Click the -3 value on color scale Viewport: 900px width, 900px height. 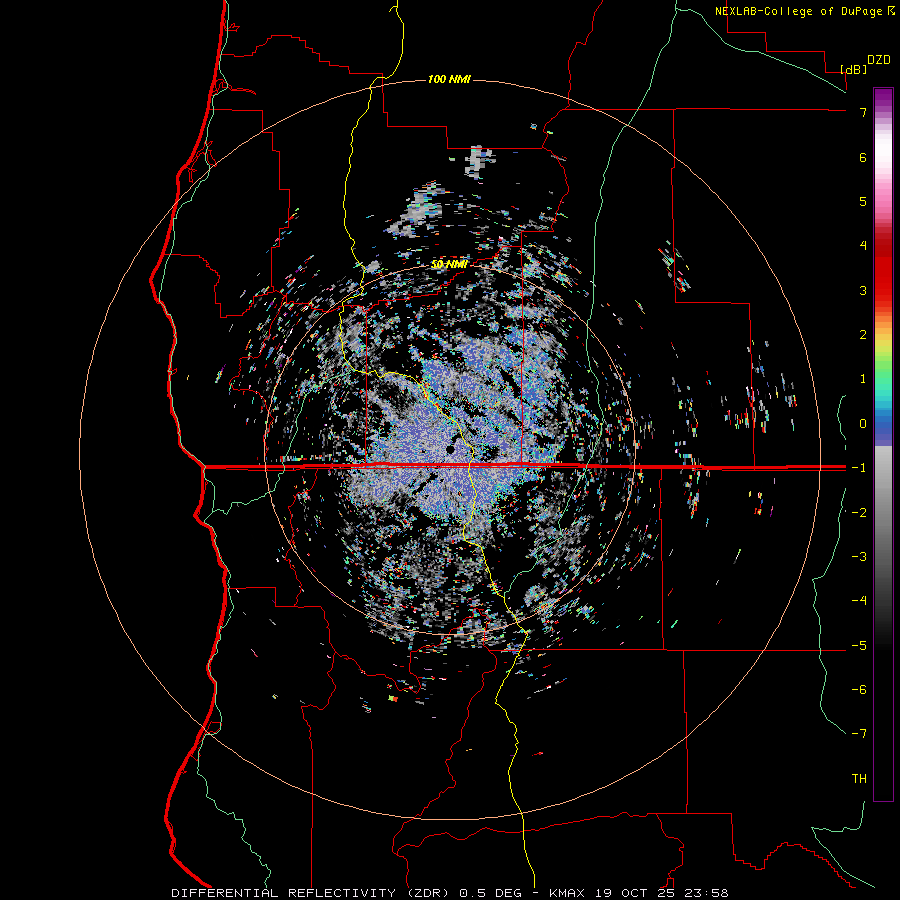pyautogui.click(x=859, y=556)
